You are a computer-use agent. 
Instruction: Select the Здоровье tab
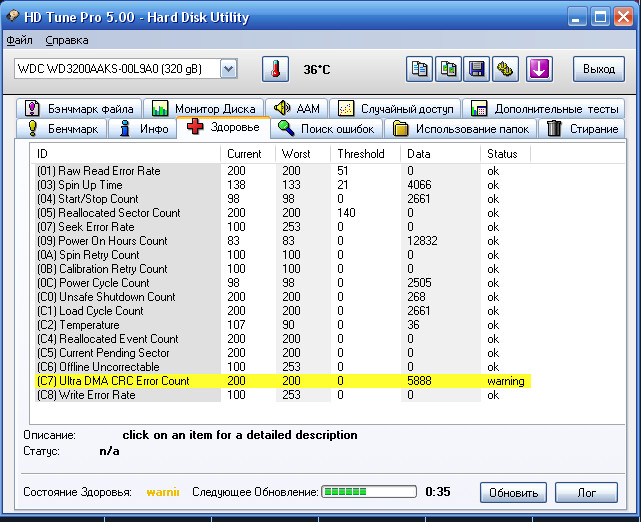[x=223, y=128]
